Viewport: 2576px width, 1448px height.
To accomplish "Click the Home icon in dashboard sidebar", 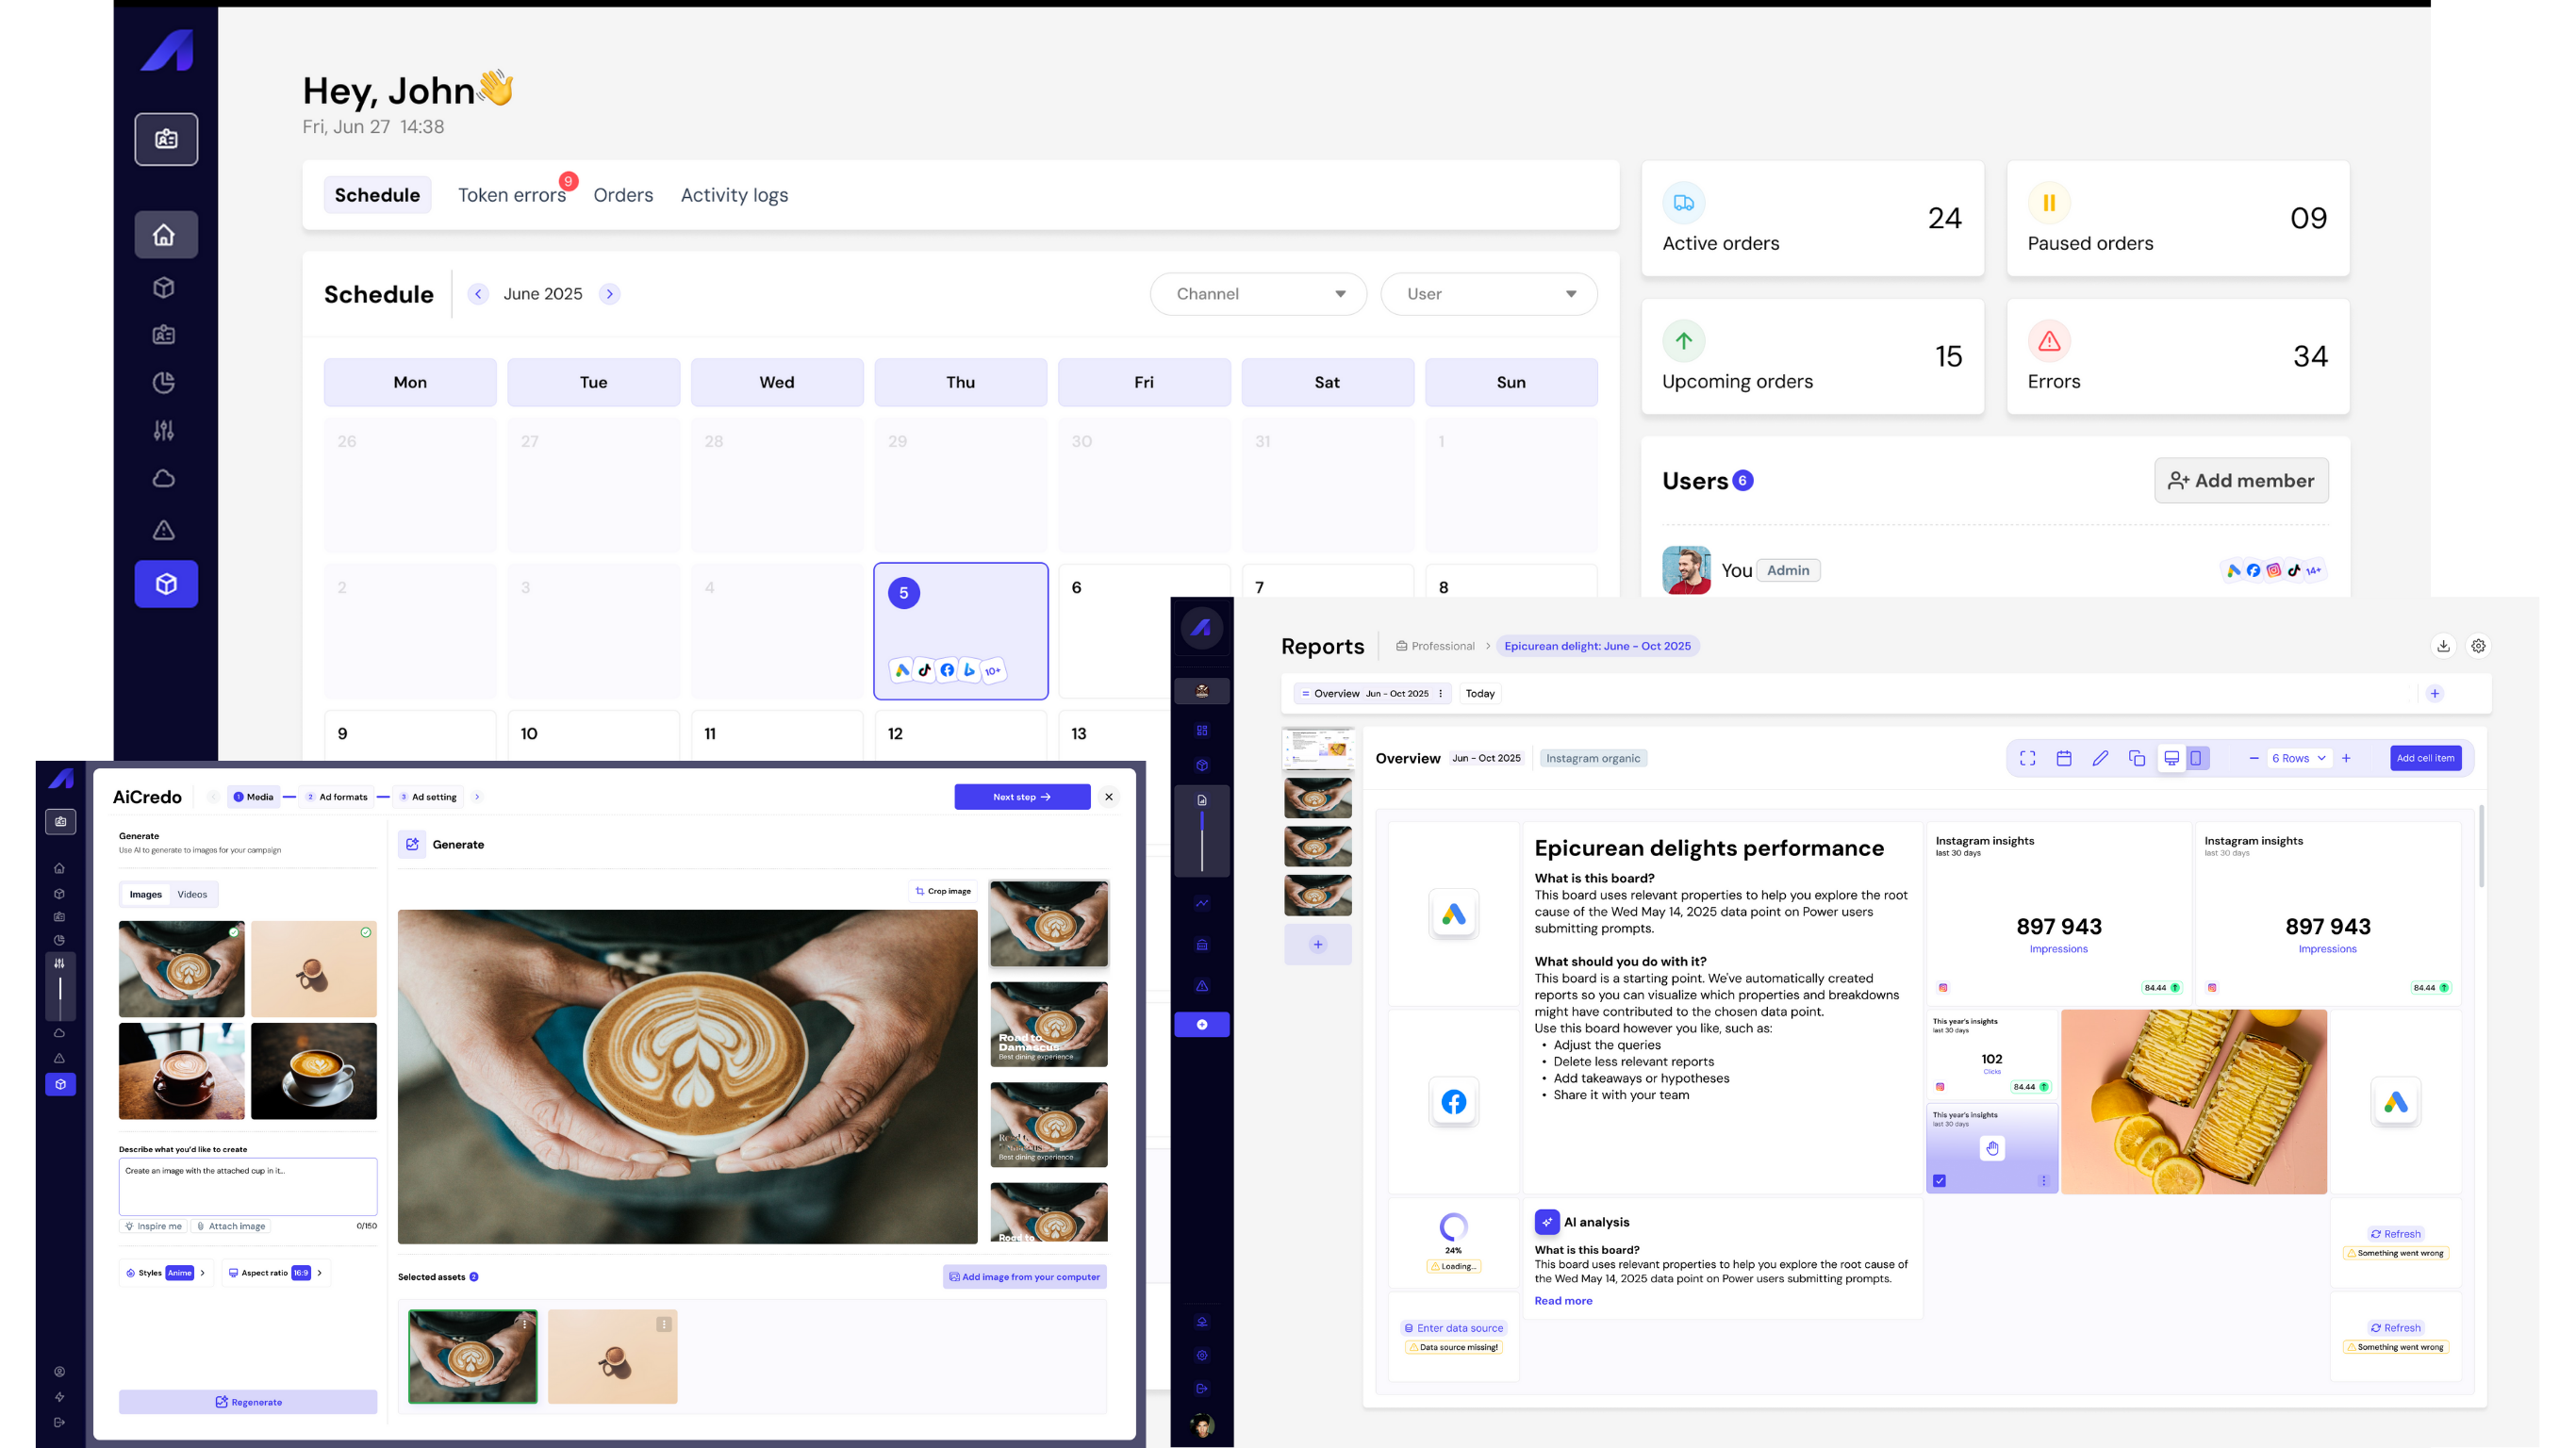I will pyautogui.click(x=165, y=235).
